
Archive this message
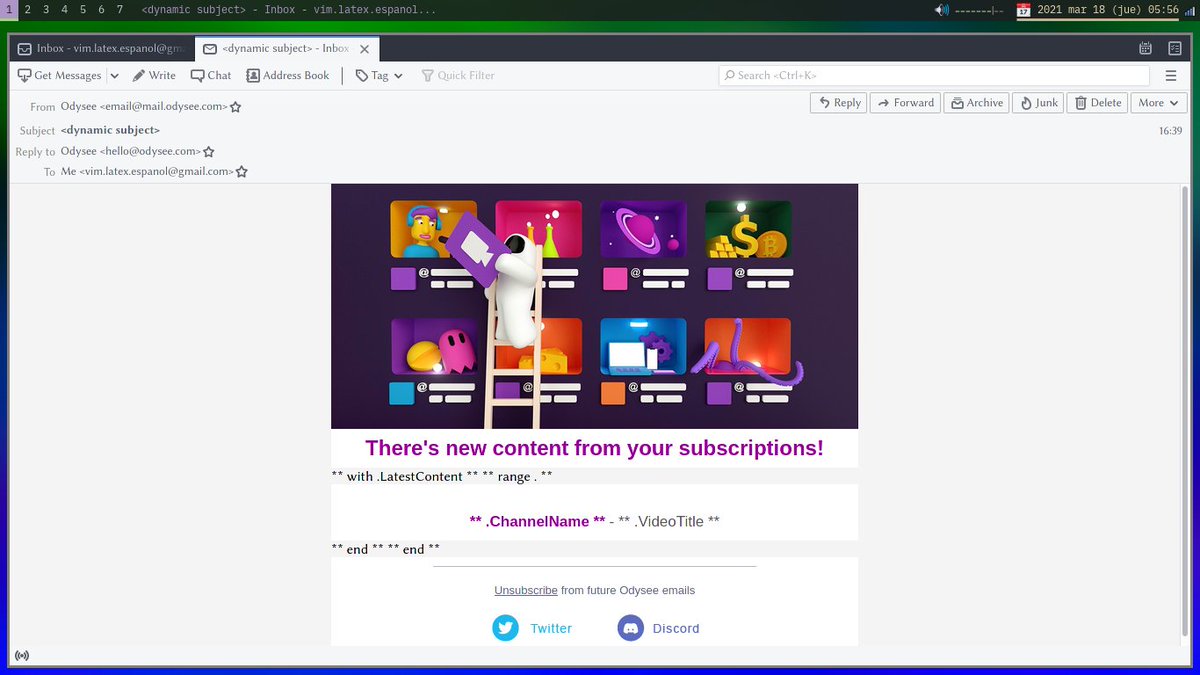(x=976, y=102)
